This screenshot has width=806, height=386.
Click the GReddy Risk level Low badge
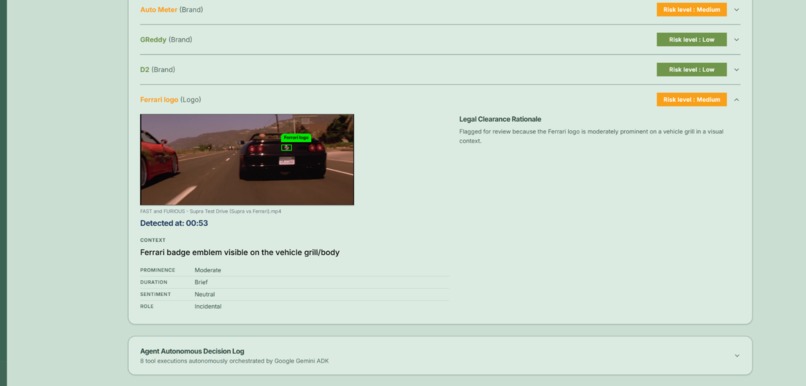[x=691, y=40]
